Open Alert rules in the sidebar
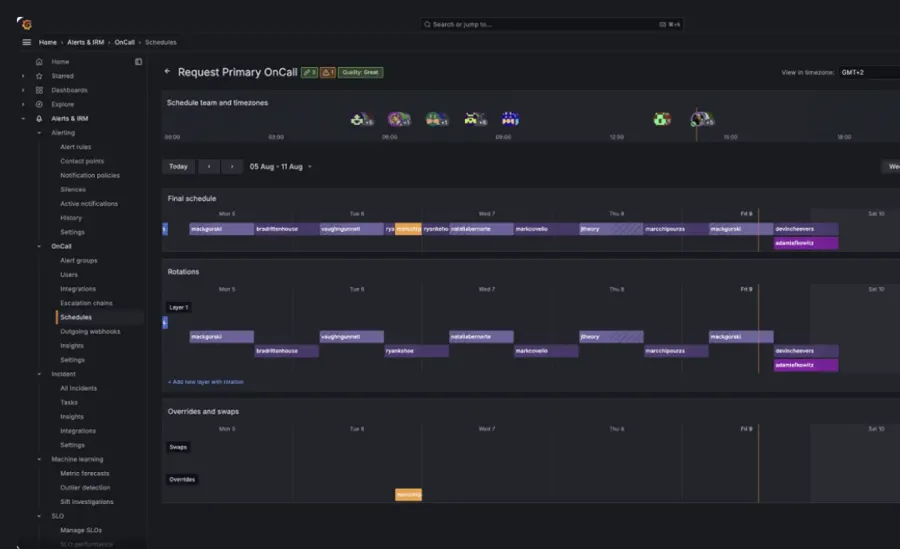Screen dimensions: 900x549 pyautogui.click(x=75, y=147)
